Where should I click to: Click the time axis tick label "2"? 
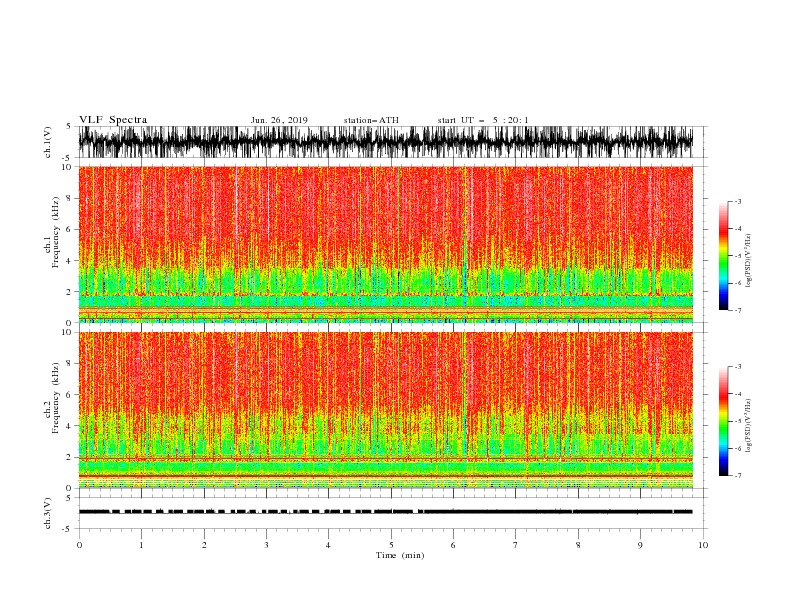204,545
